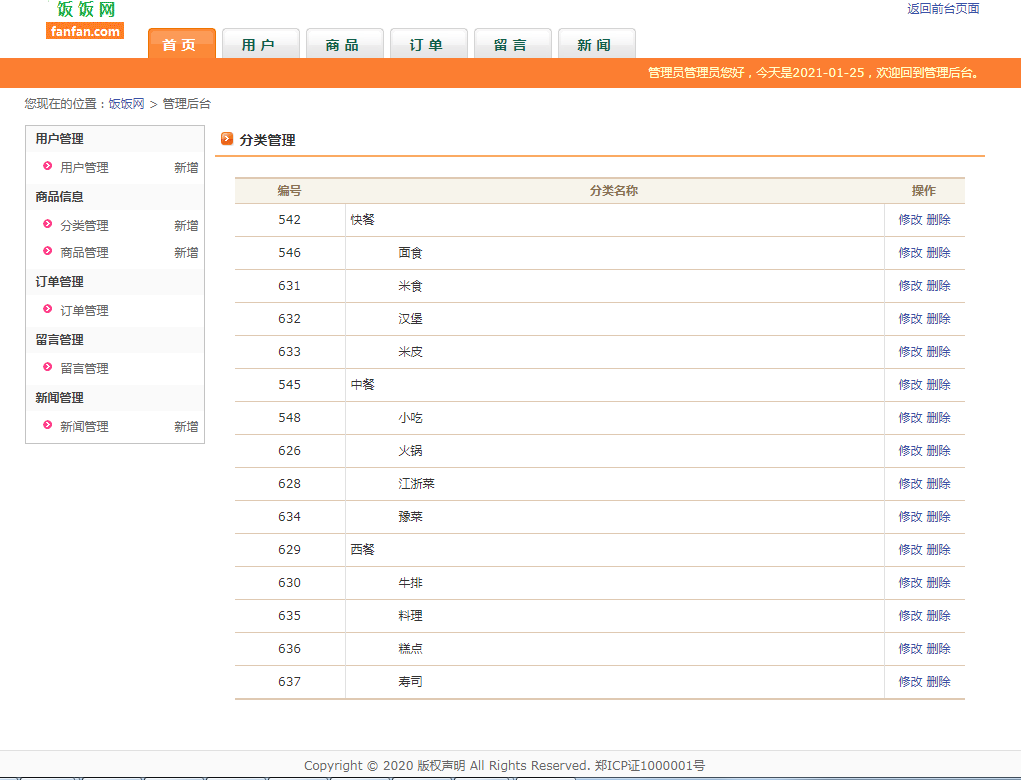The image size is (1021, 780).
Task: Click the 分类名称 column header
Action: pos(614,191)
